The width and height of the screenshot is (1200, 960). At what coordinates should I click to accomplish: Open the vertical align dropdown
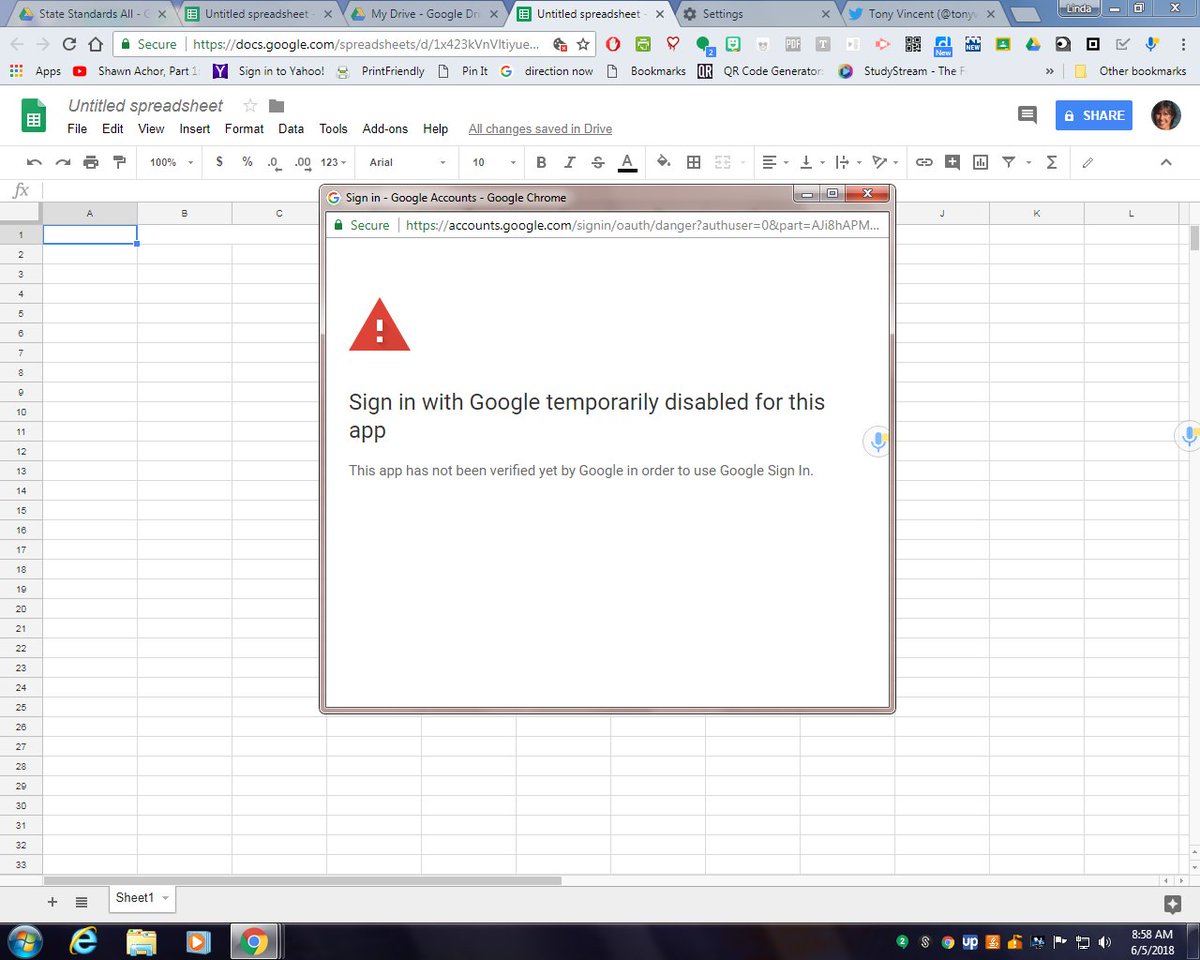click(813, 162)
